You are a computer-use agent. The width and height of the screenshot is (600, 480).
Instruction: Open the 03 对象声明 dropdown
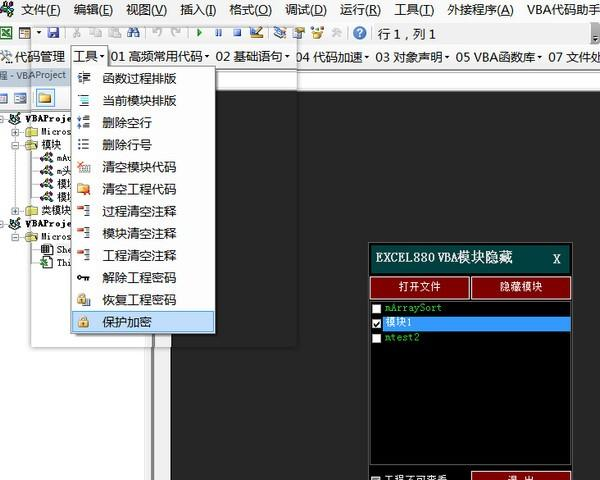point(412,57)
